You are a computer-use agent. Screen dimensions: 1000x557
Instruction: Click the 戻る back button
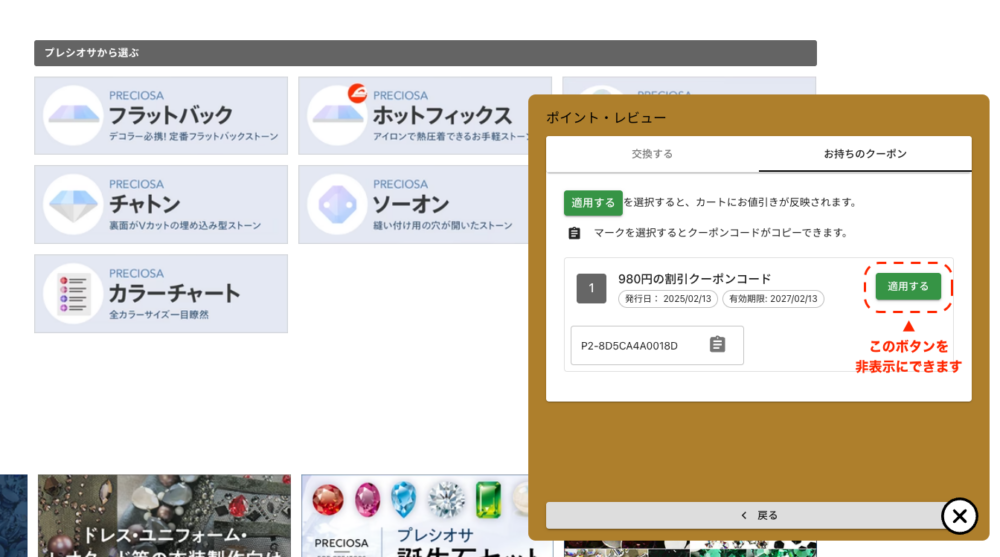coord(758,515)
